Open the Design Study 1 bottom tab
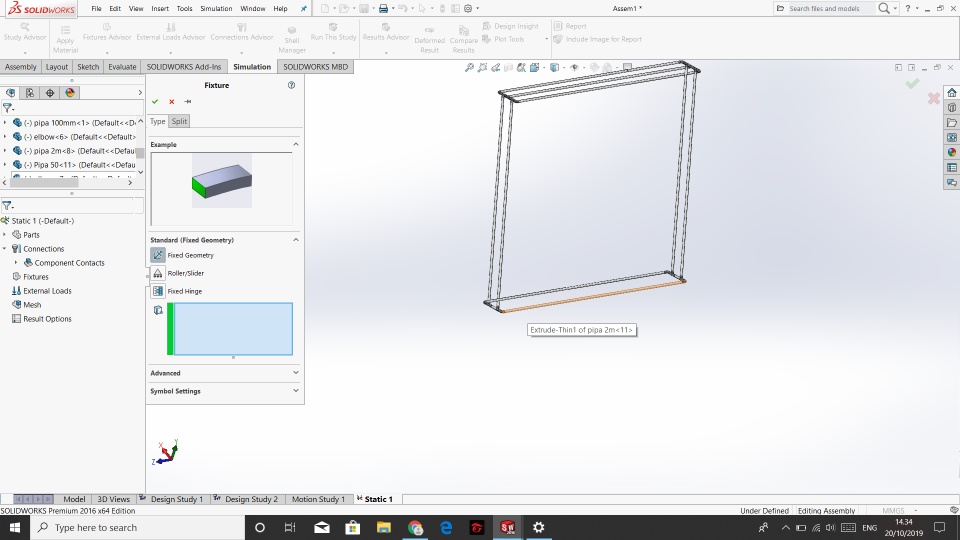 tap(176, 499)
